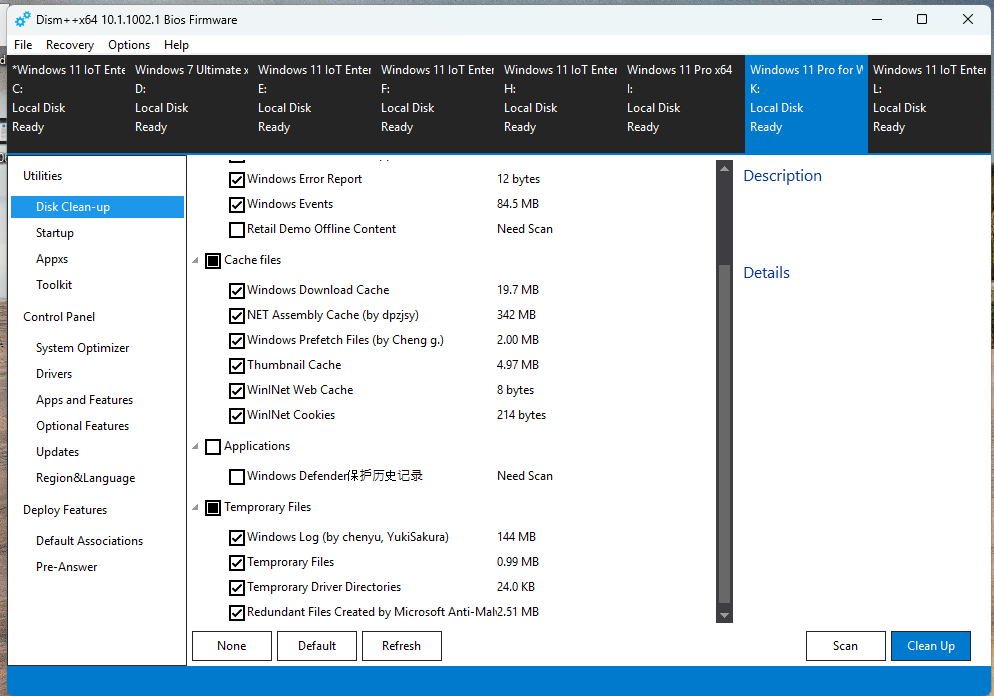This screenshot has width=994, height=696.
Task: Uncheck Windows Download Cache checkbox
Action: click(237, 291)
